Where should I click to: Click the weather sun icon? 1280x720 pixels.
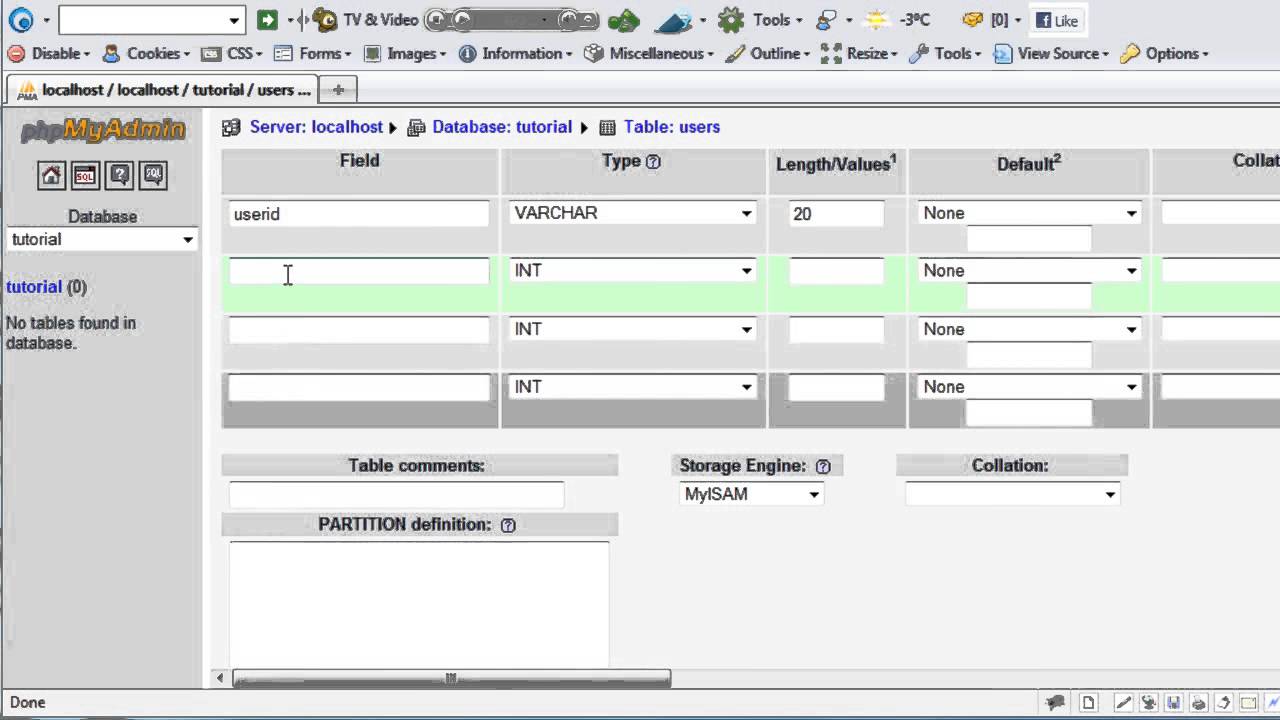coord(877,20)
